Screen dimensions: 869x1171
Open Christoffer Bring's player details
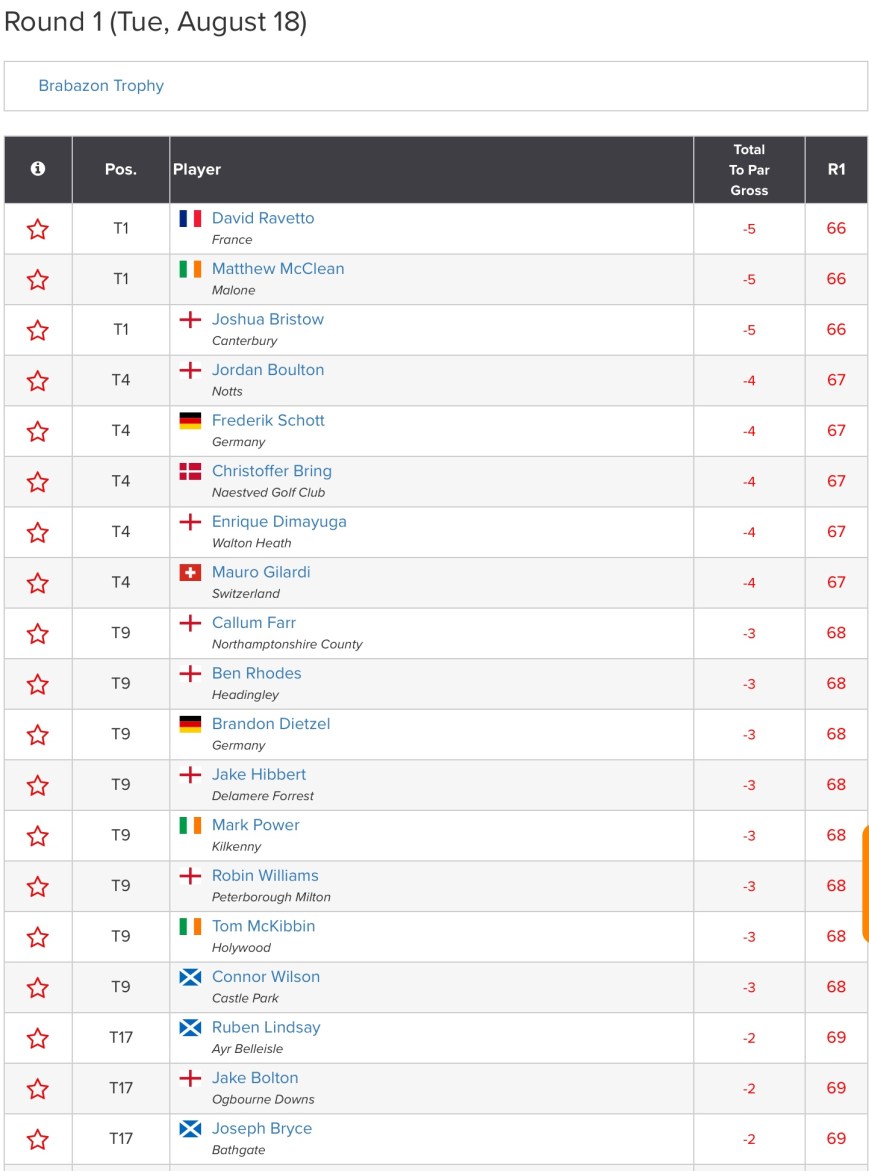click(272, 471)
